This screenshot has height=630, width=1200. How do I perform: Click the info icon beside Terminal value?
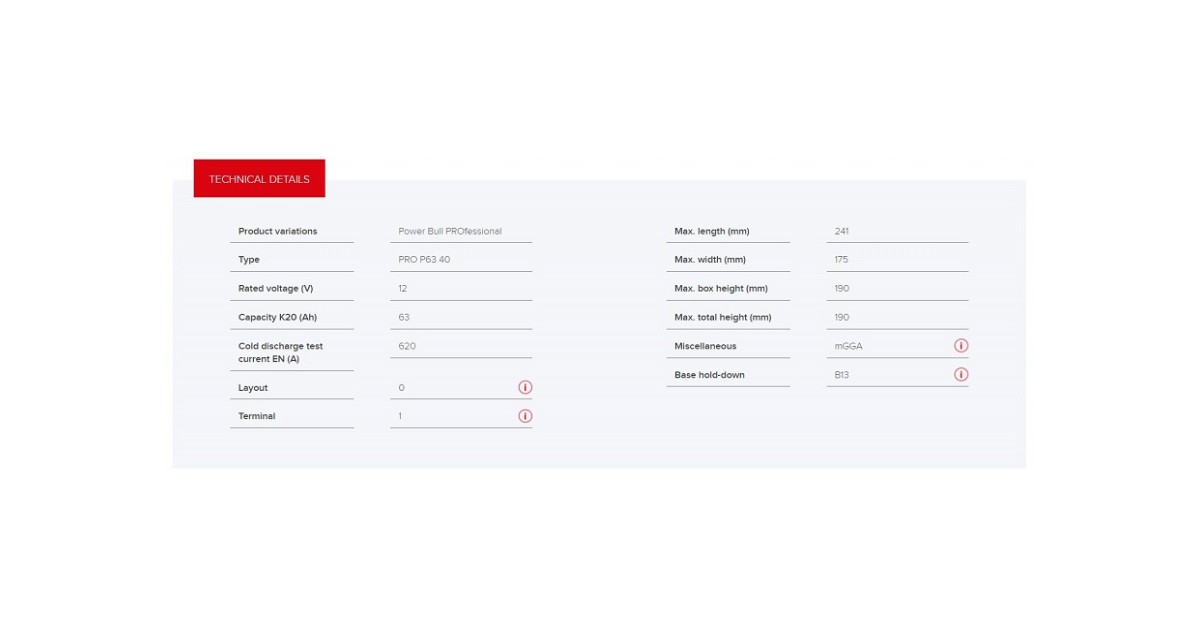[525, 416]
